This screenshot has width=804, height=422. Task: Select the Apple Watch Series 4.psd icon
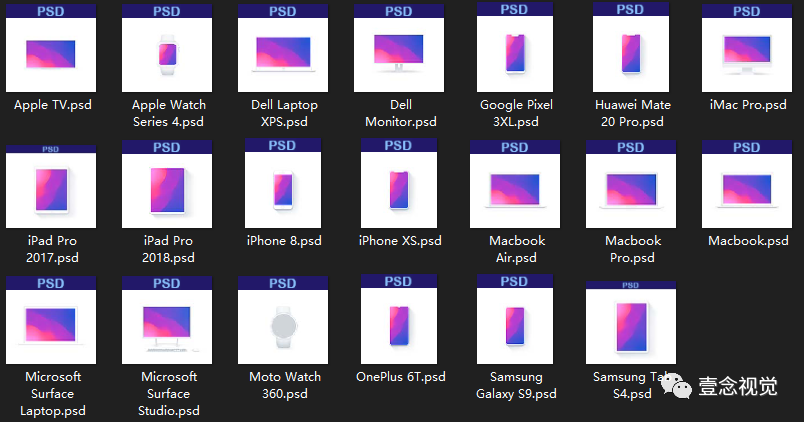click(167, 48)
